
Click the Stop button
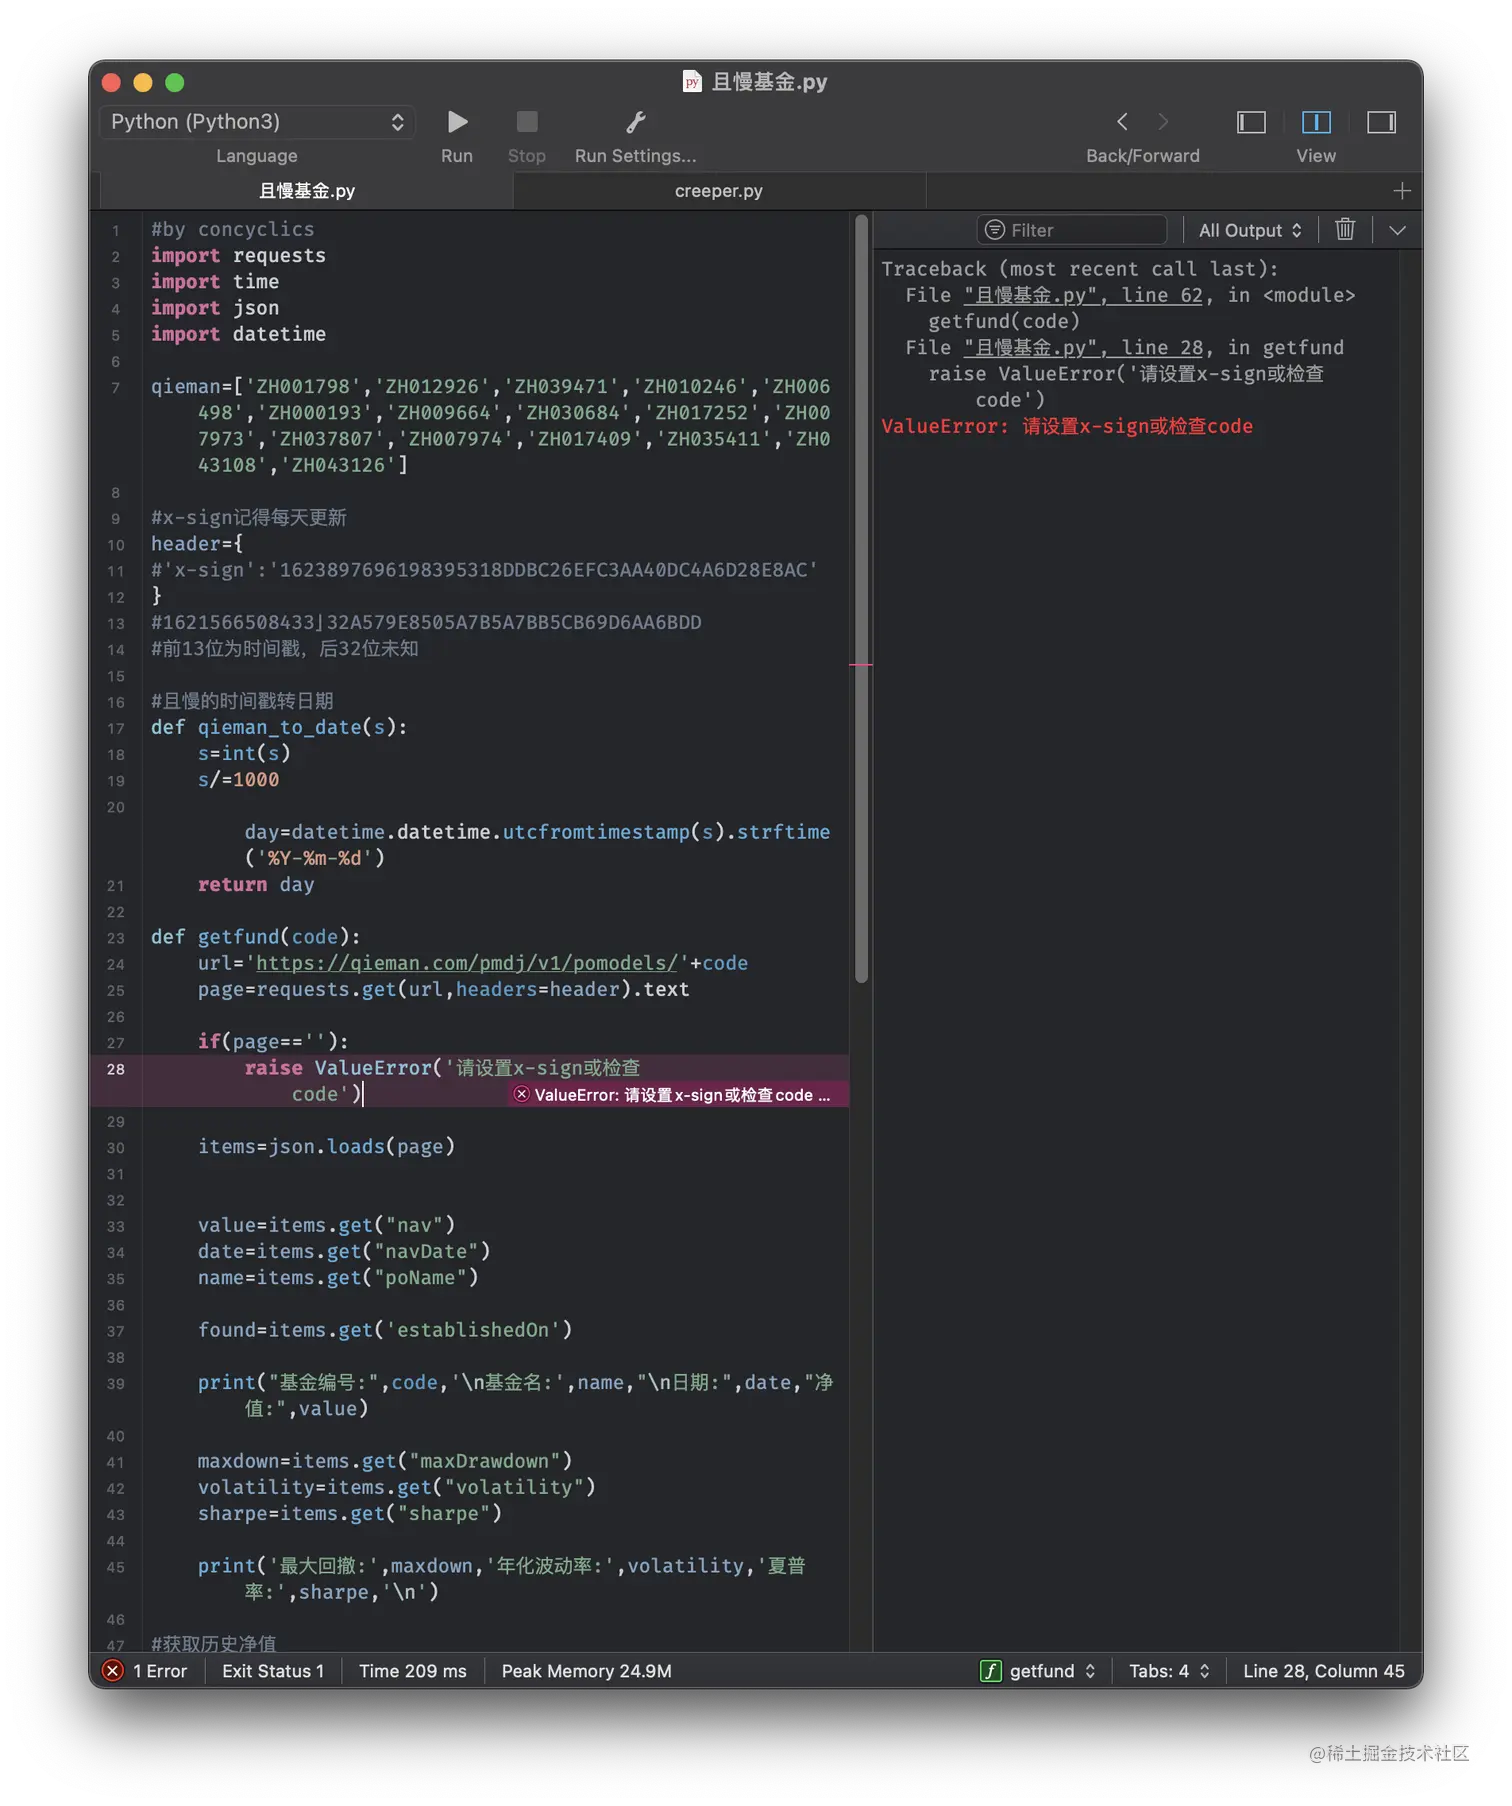(526, 122)
